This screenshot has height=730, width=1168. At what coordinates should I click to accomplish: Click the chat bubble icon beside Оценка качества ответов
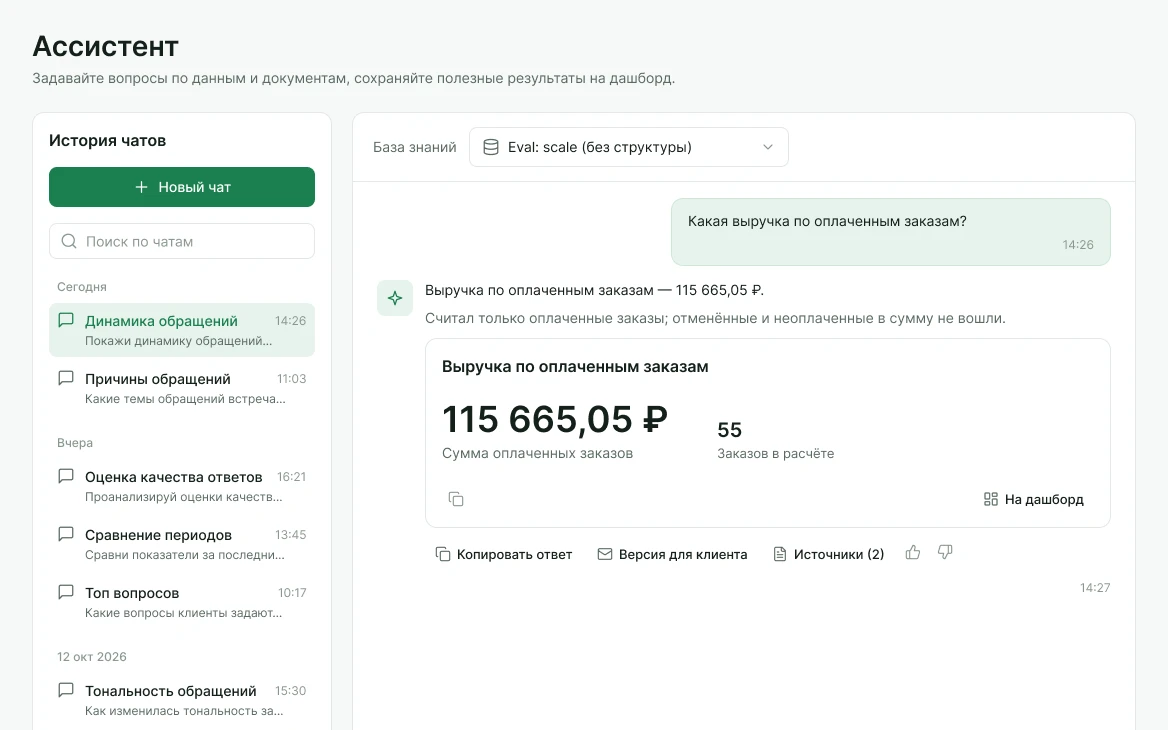pos(66,476)
